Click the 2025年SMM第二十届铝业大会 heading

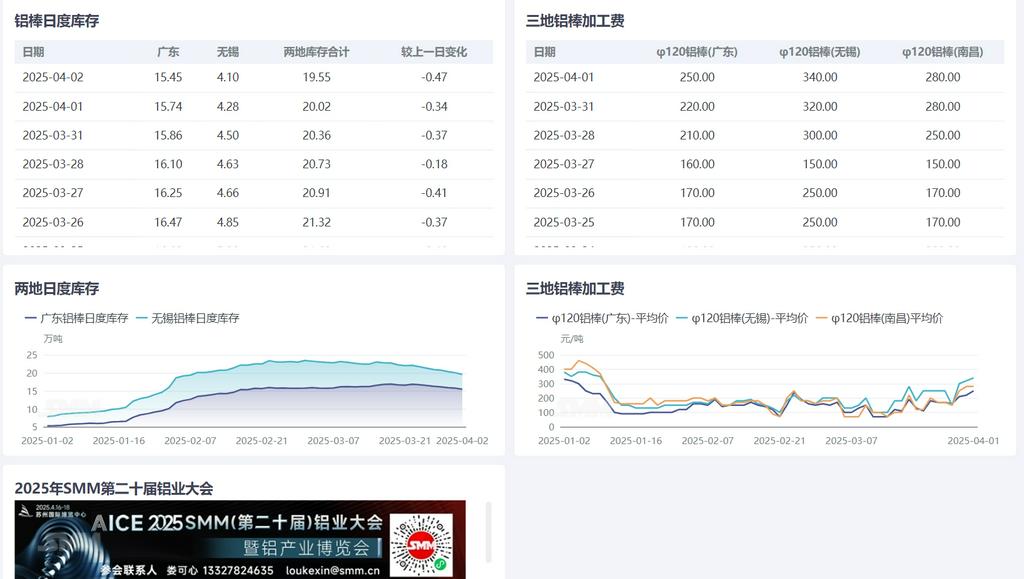click(114, 488)
